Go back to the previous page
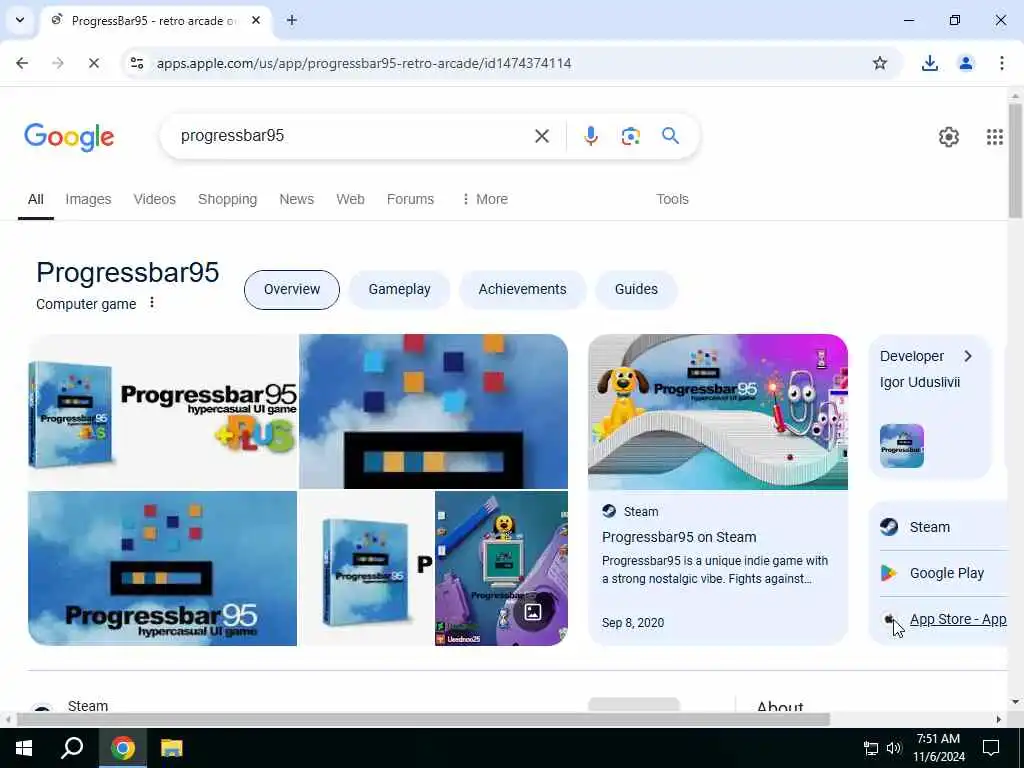Viewport: 1024px width, 768px height. pos(22,63)
